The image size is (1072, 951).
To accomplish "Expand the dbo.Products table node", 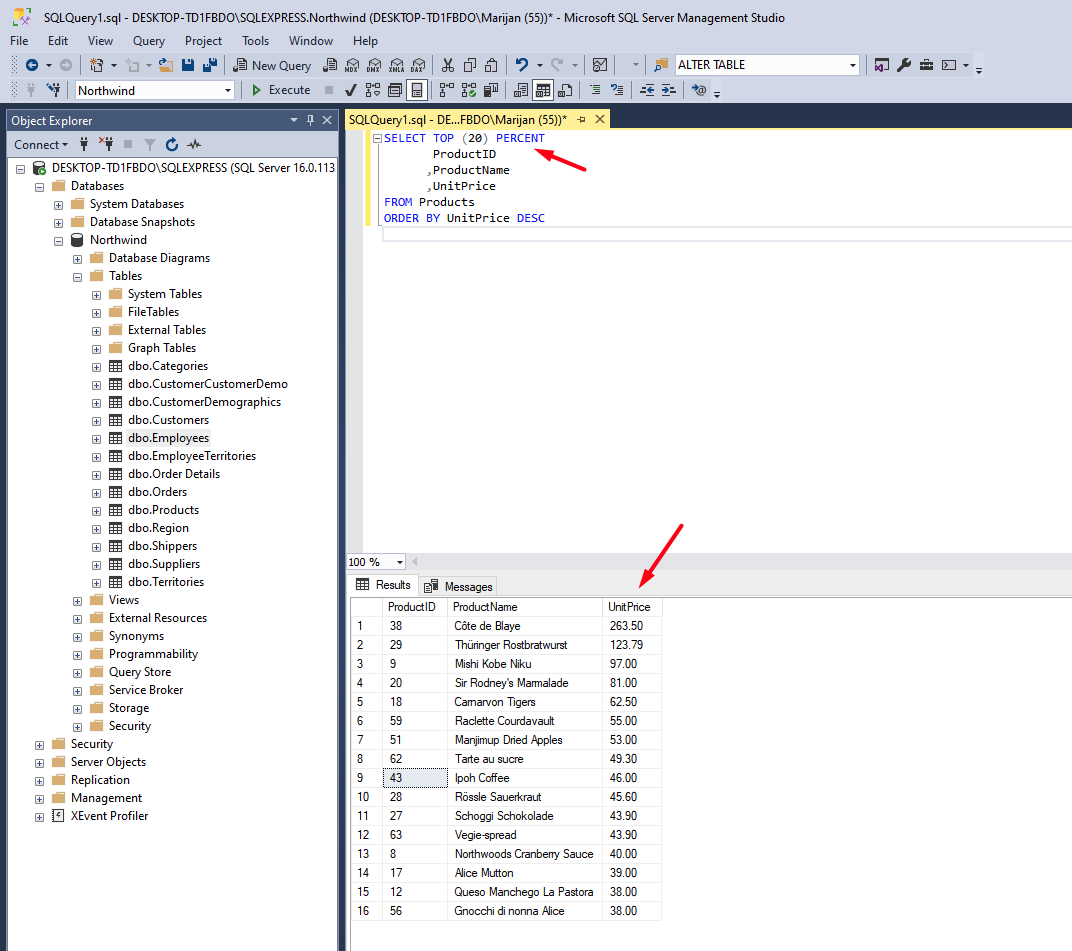I will point(96,511).
